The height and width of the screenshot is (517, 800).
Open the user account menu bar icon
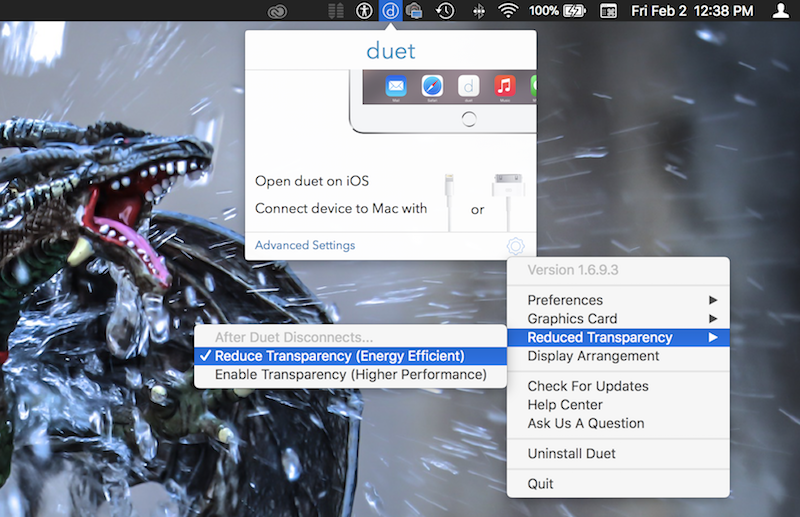[x=780, y=11]
